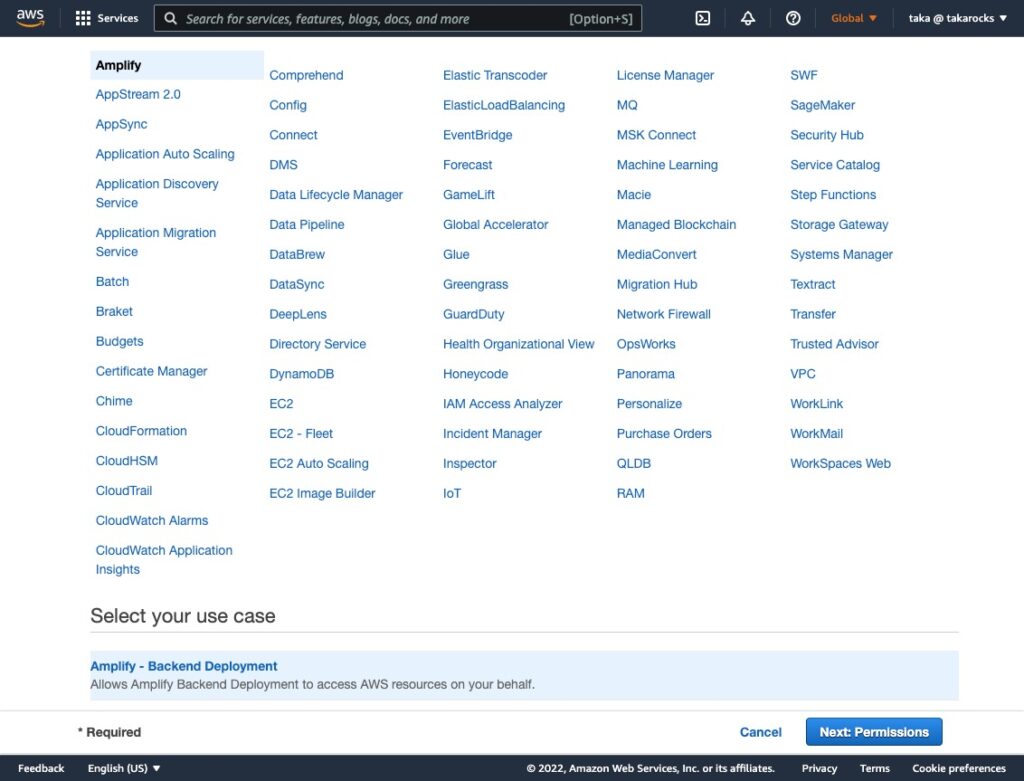Pick License Manager service
Viewport: 1024px width, 781px height.
click(x=665, y=75)
